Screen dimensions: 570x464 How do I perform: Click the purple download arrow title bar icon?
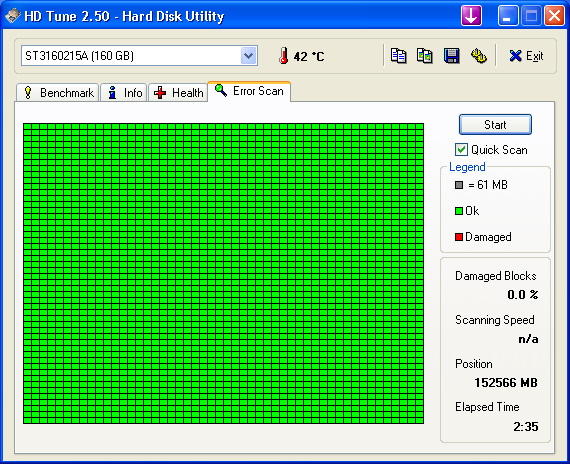pos(471,16)
